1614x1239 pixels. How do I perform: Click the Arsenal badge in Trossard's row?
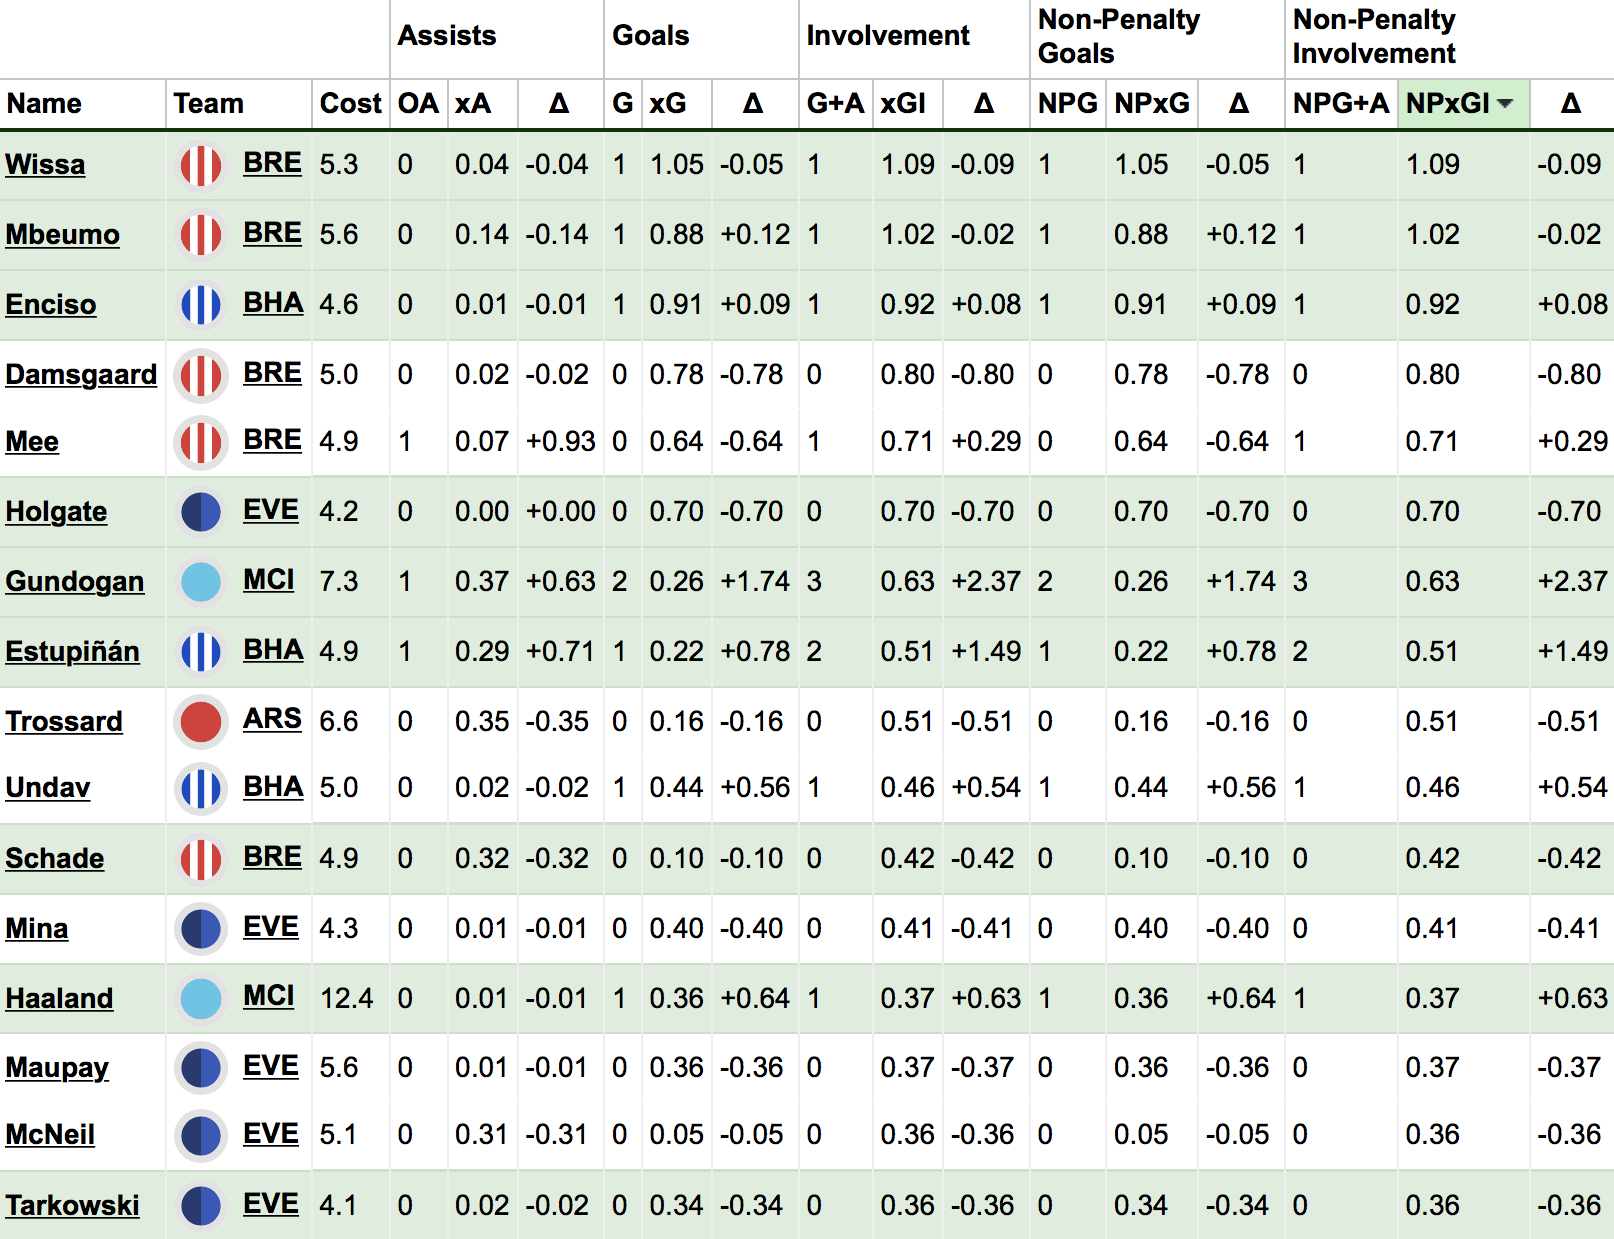[201, 722]
